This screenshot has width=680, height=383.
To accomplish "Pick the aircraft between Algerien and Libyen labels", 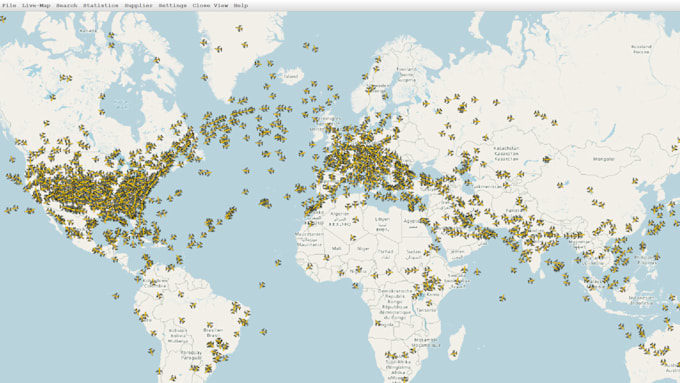I will pos(355,220).
